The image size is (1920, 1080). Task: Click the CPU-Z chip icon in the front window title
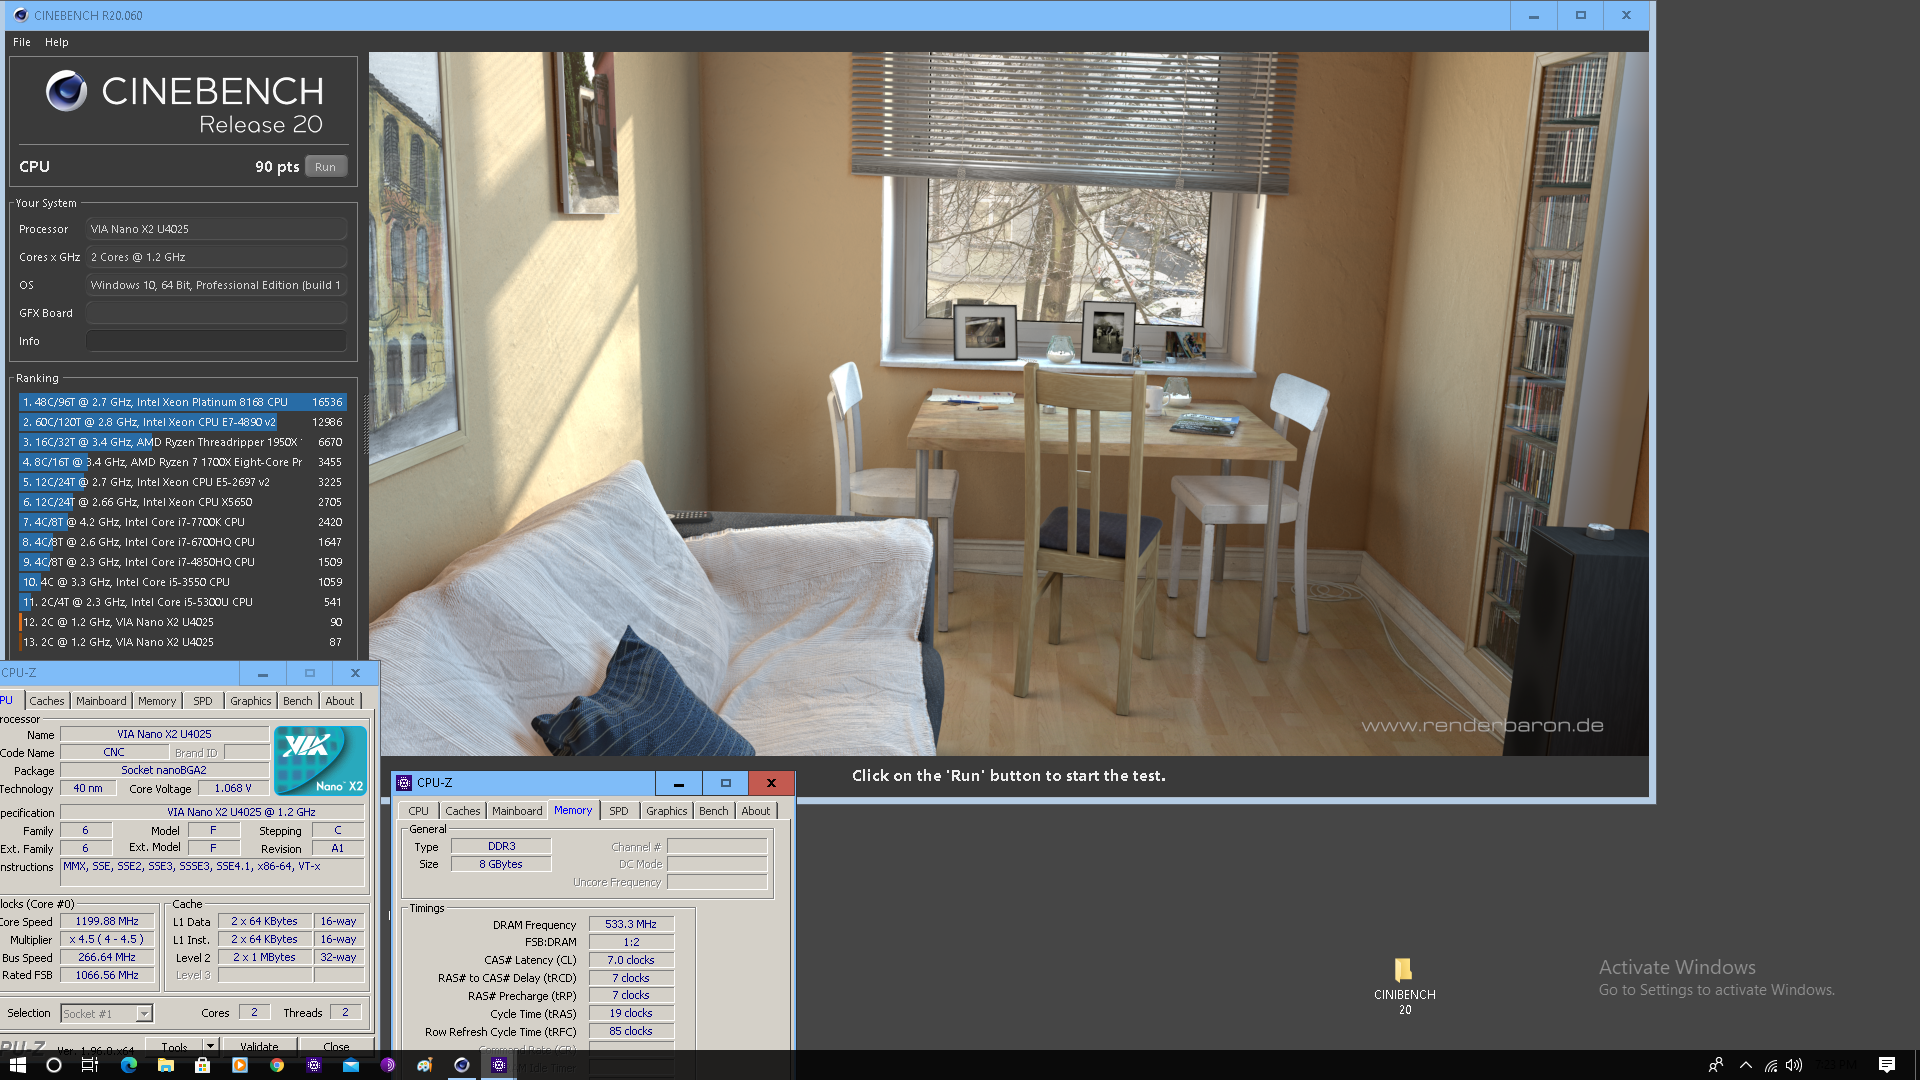point(404,783)
